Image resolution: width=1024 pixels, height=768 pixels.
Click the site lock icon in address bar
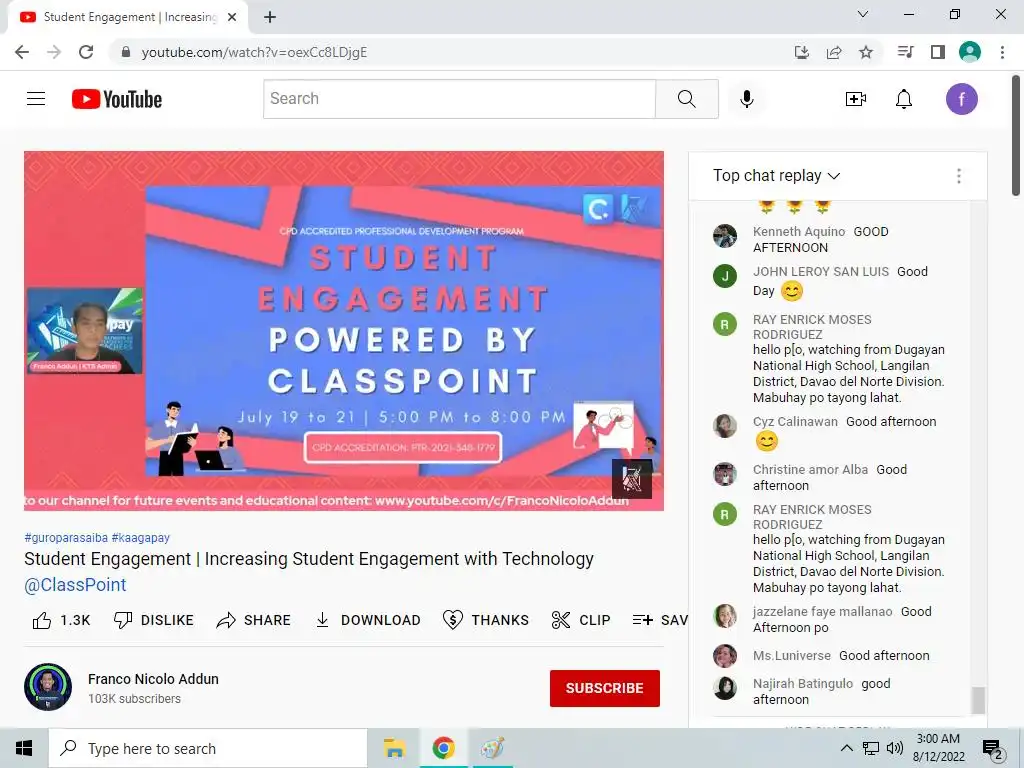click(x=126, y=52)
